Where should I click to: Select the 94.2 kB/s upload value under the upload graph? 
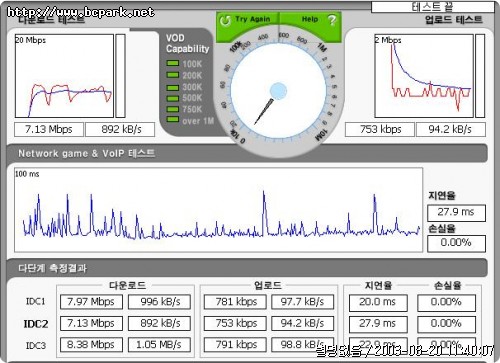(x=451, y=129)
